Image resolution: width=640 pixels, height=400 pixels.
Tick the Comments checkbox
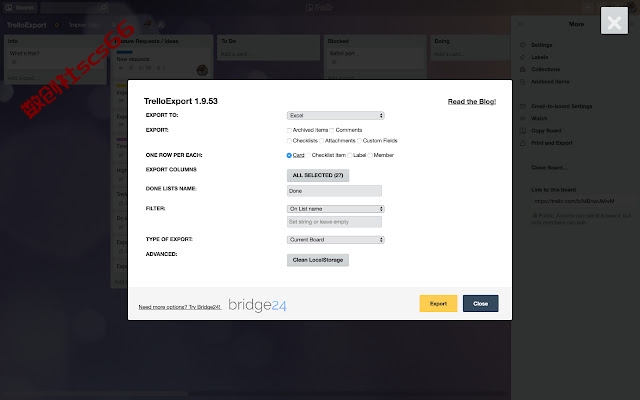(332, 130)
